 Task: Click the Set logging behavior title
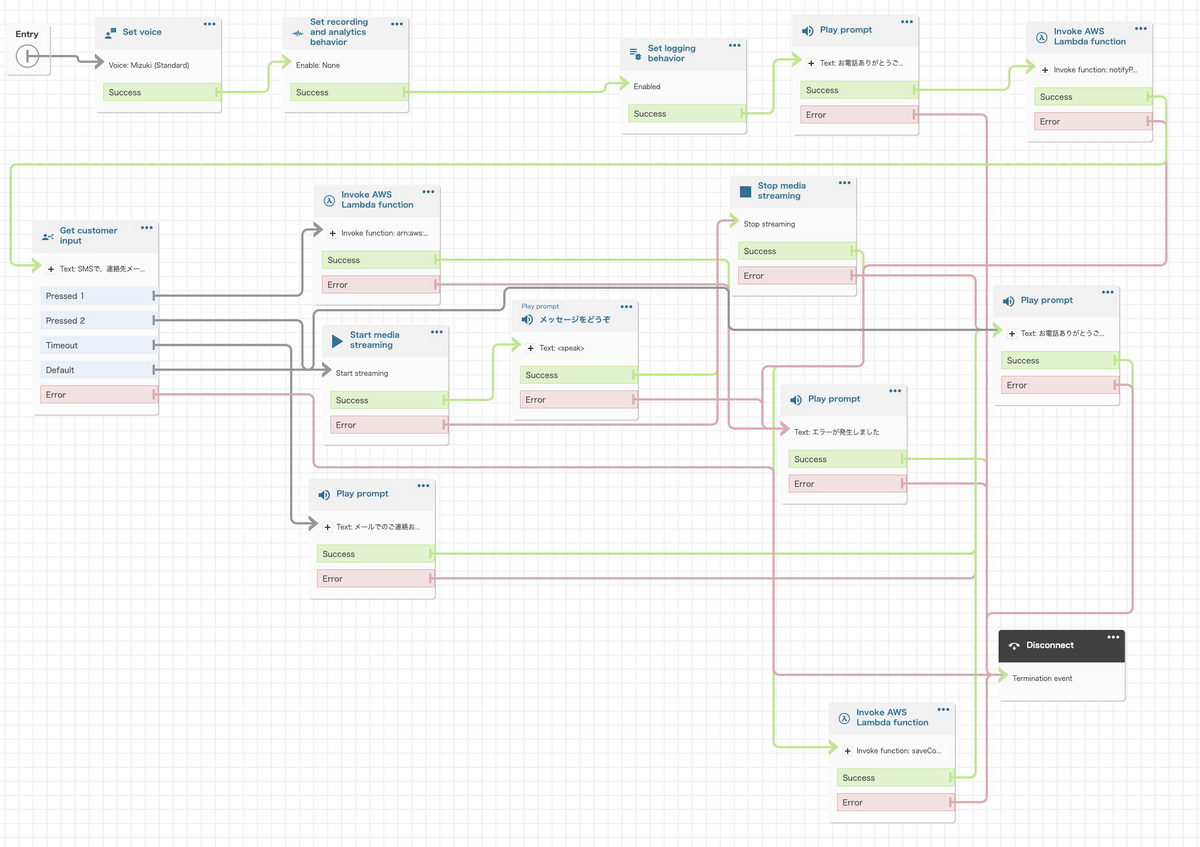[671, 53]
